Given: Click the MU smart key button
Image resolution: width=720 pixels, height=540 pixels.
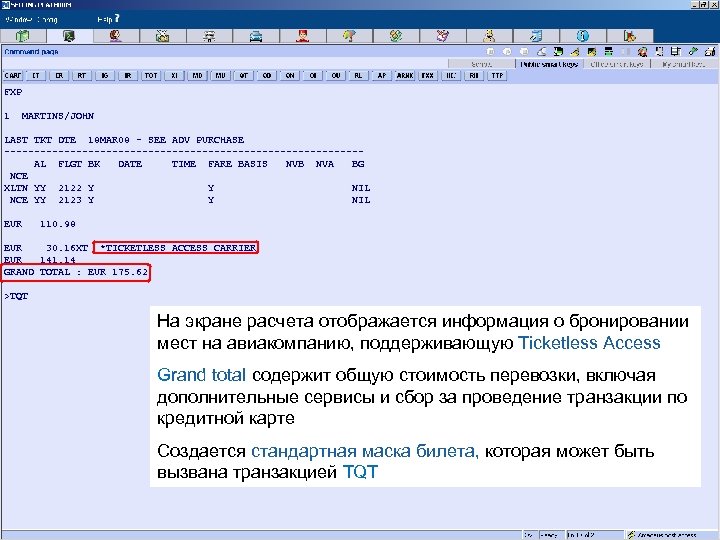Looking at the screenshot, I should (x=220, y=75).
